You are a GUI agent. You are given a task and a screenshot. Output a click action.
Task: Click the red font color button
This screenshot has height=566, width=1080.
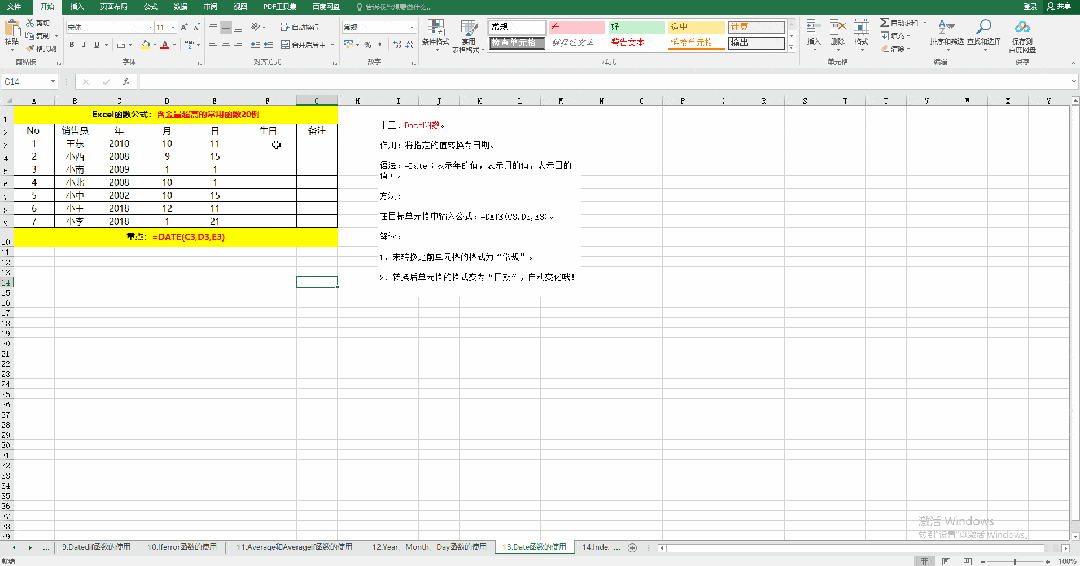(165, 45)
